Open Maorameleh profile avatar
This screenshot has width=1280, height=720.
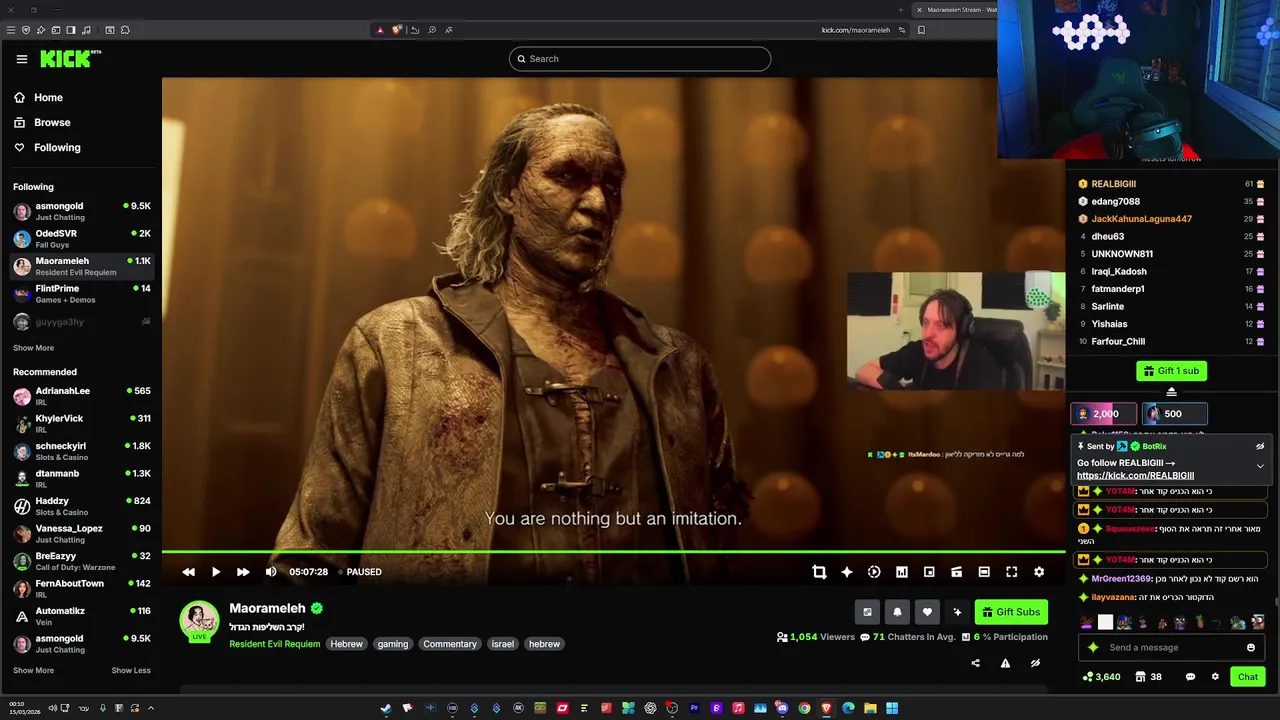[x=199, y=621]
